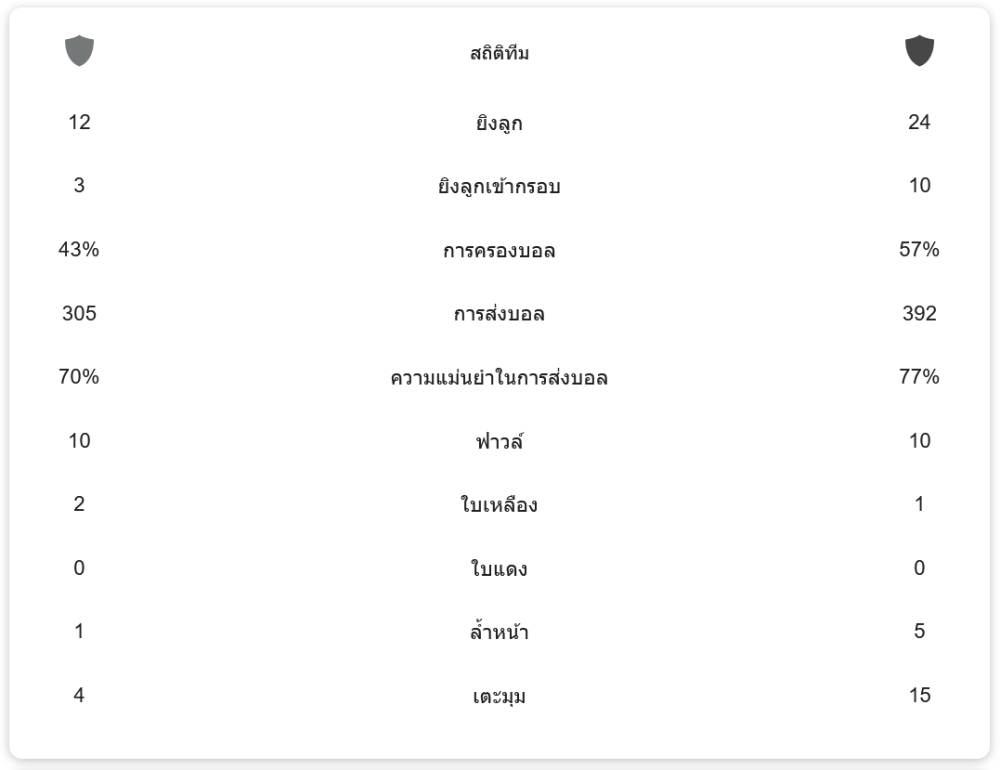The image size is (1000, 770).
Task: Click the left team's gray shield icon
Action: click(79, 51)
